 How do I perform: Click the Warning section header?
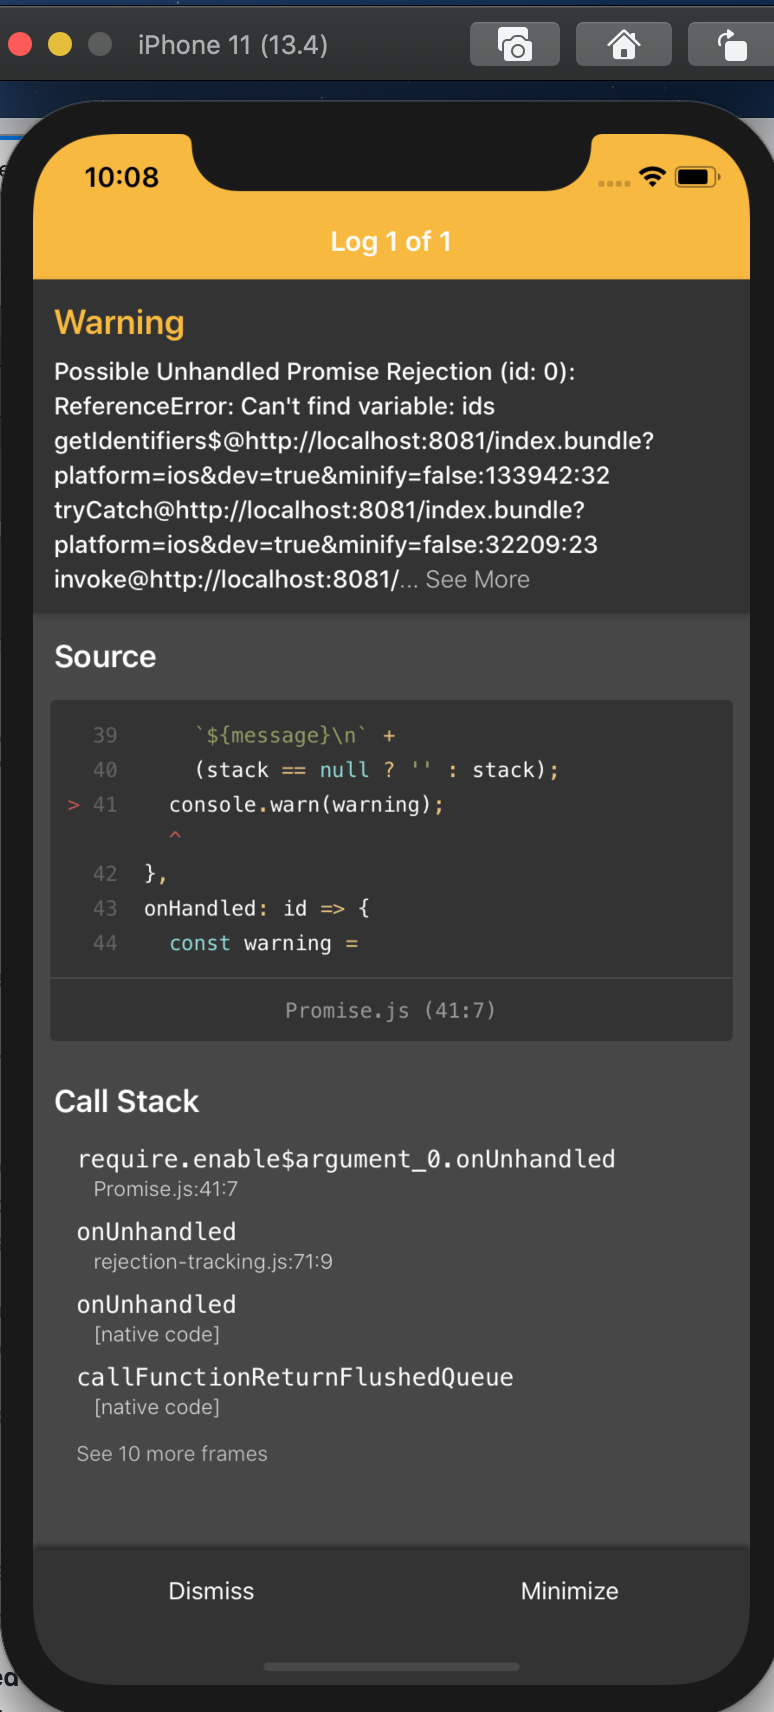coord(119,323)
